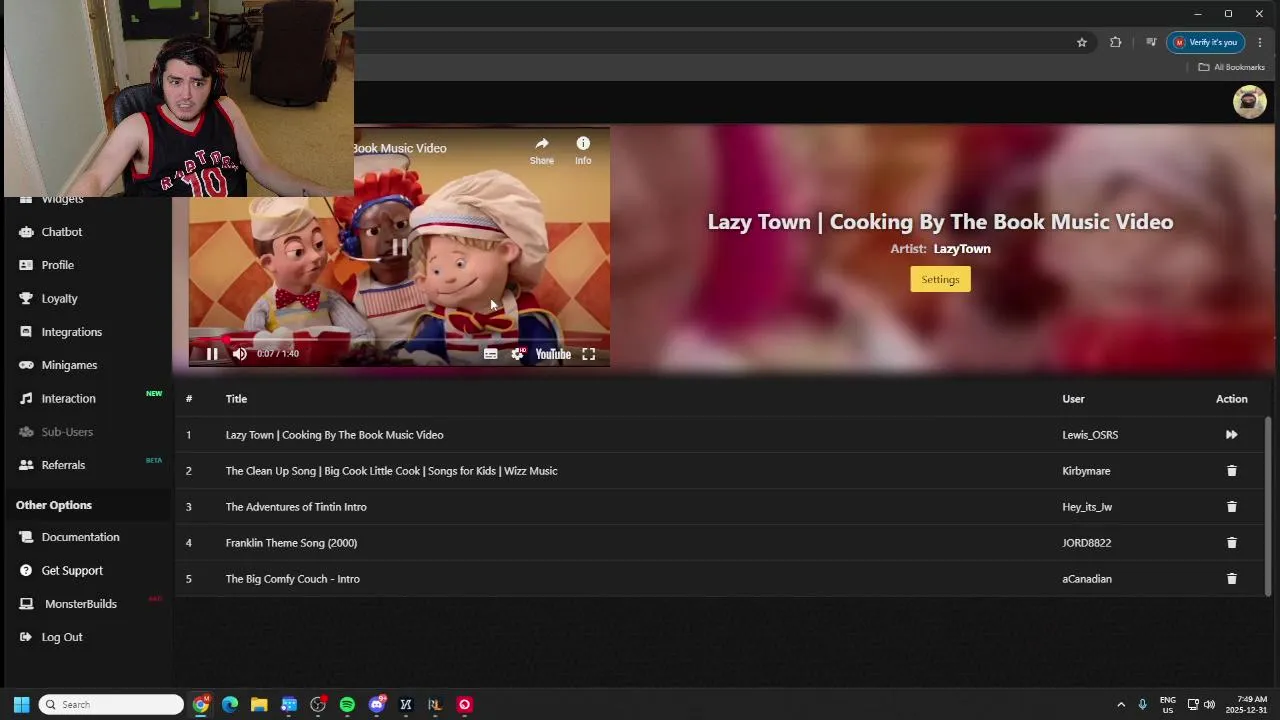This screenshot has height=720, width=1280.
Task: Open All Bookmarks folder
Action: pos(1232,67)
